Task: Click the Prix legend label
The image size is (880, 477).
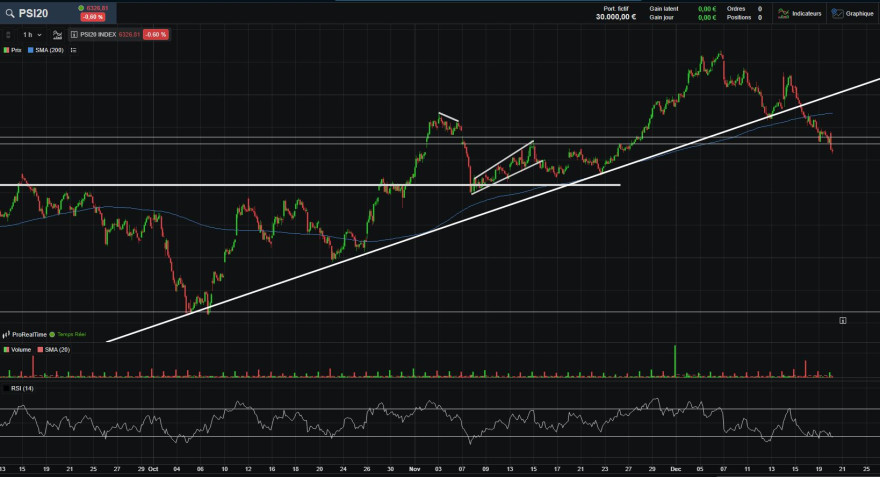Action: 16,50
